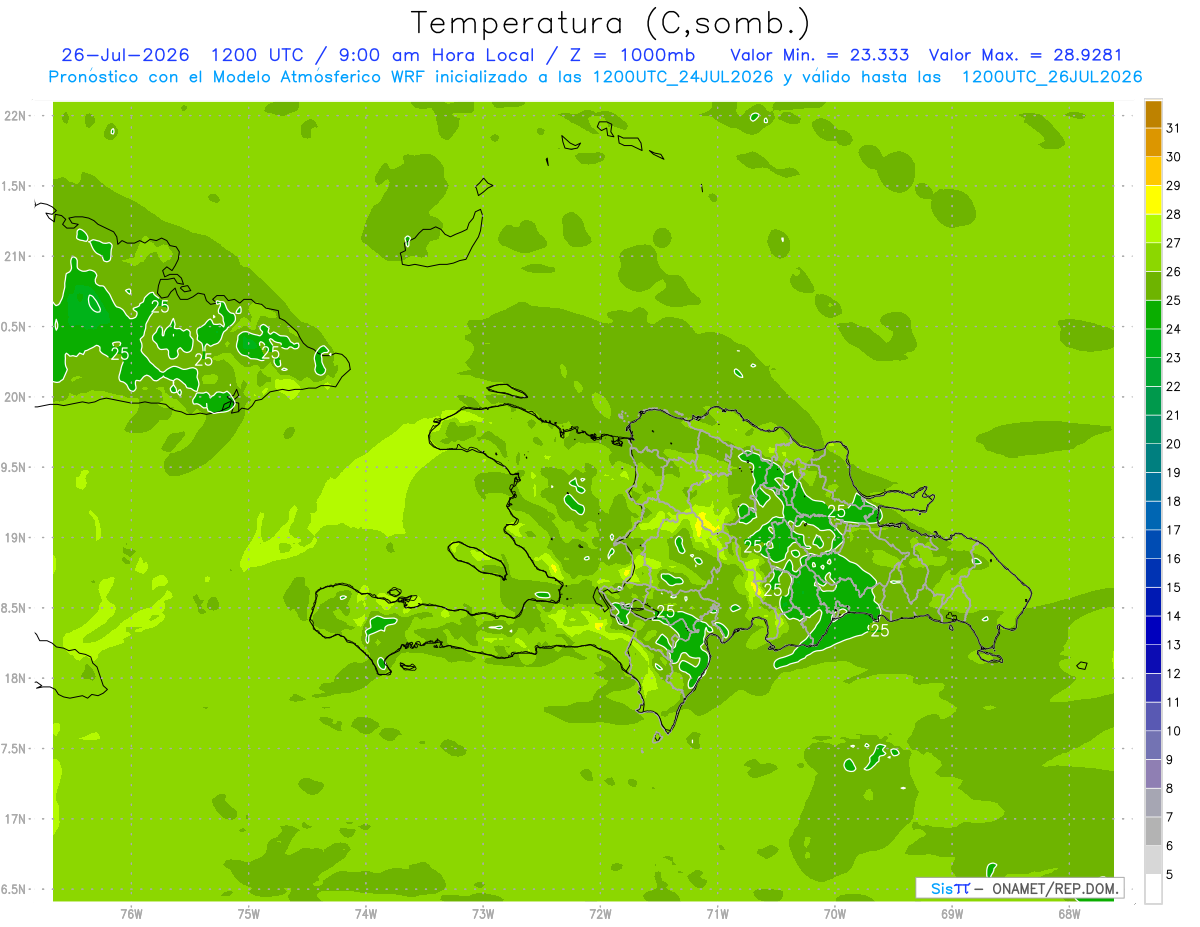Pick the yellow swatch between 28 and 29
Image resolution: width=1200 pixels, height=927 pixels.
coord(1153,200)
